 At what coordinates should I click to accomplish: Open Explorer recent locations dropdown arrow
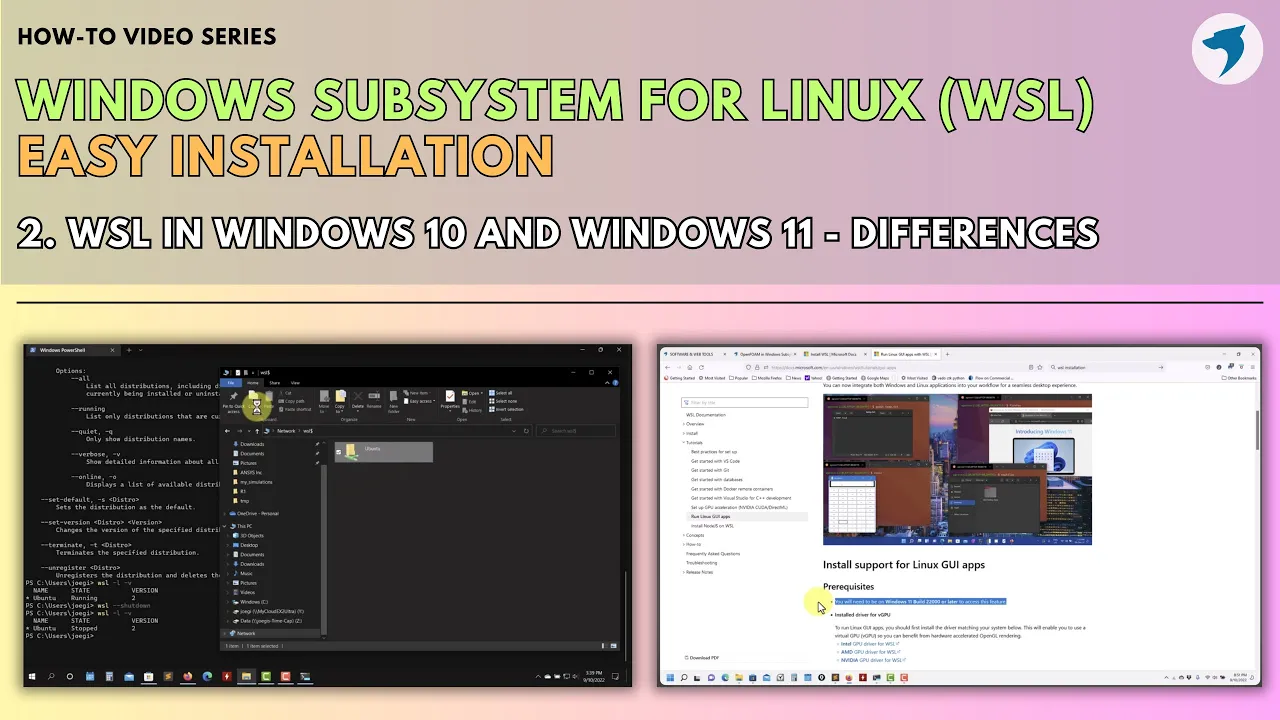pyautogui.click(x=249, y=431)
